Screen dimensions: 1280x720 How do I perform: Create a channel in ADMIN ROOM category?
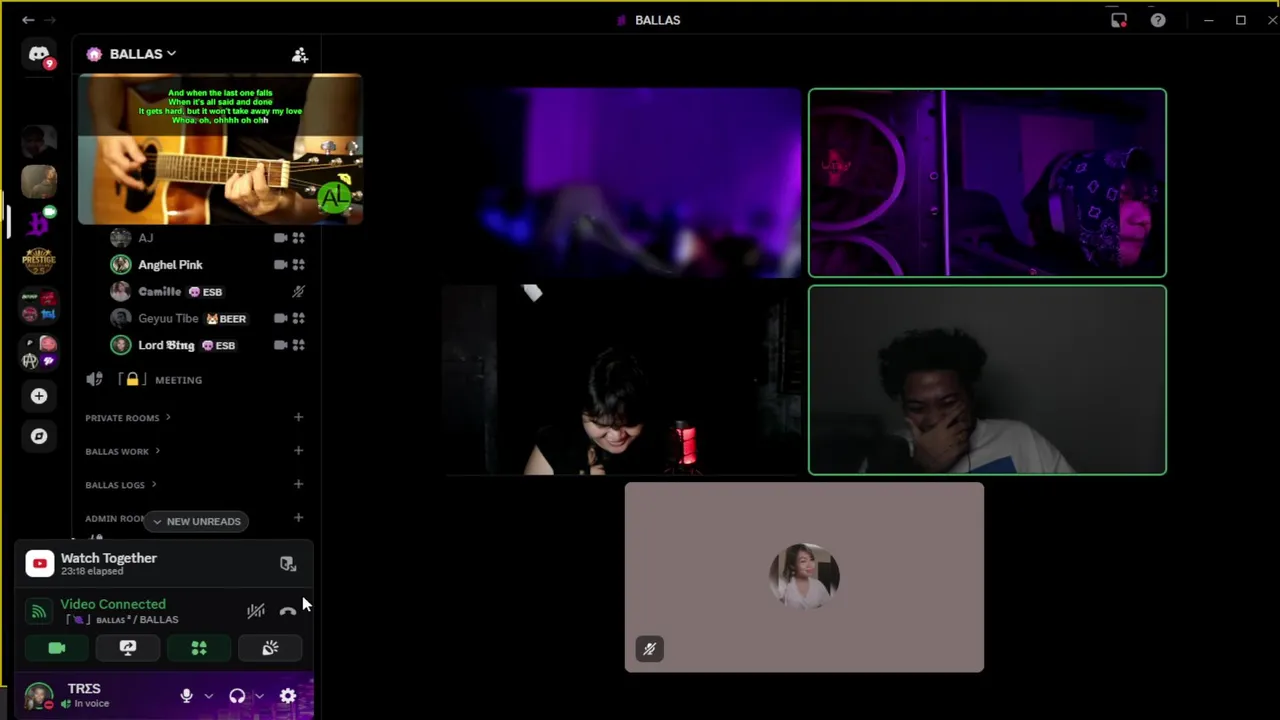point(298,518)
